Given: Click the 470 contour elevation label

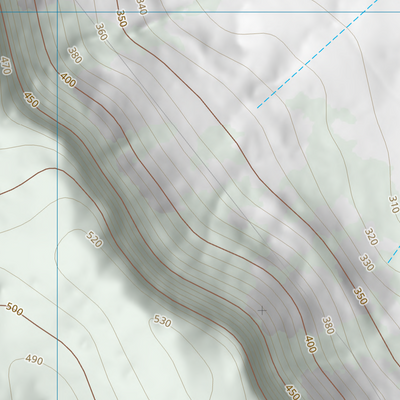Looking at the screenshot, I should coord(6,65).
